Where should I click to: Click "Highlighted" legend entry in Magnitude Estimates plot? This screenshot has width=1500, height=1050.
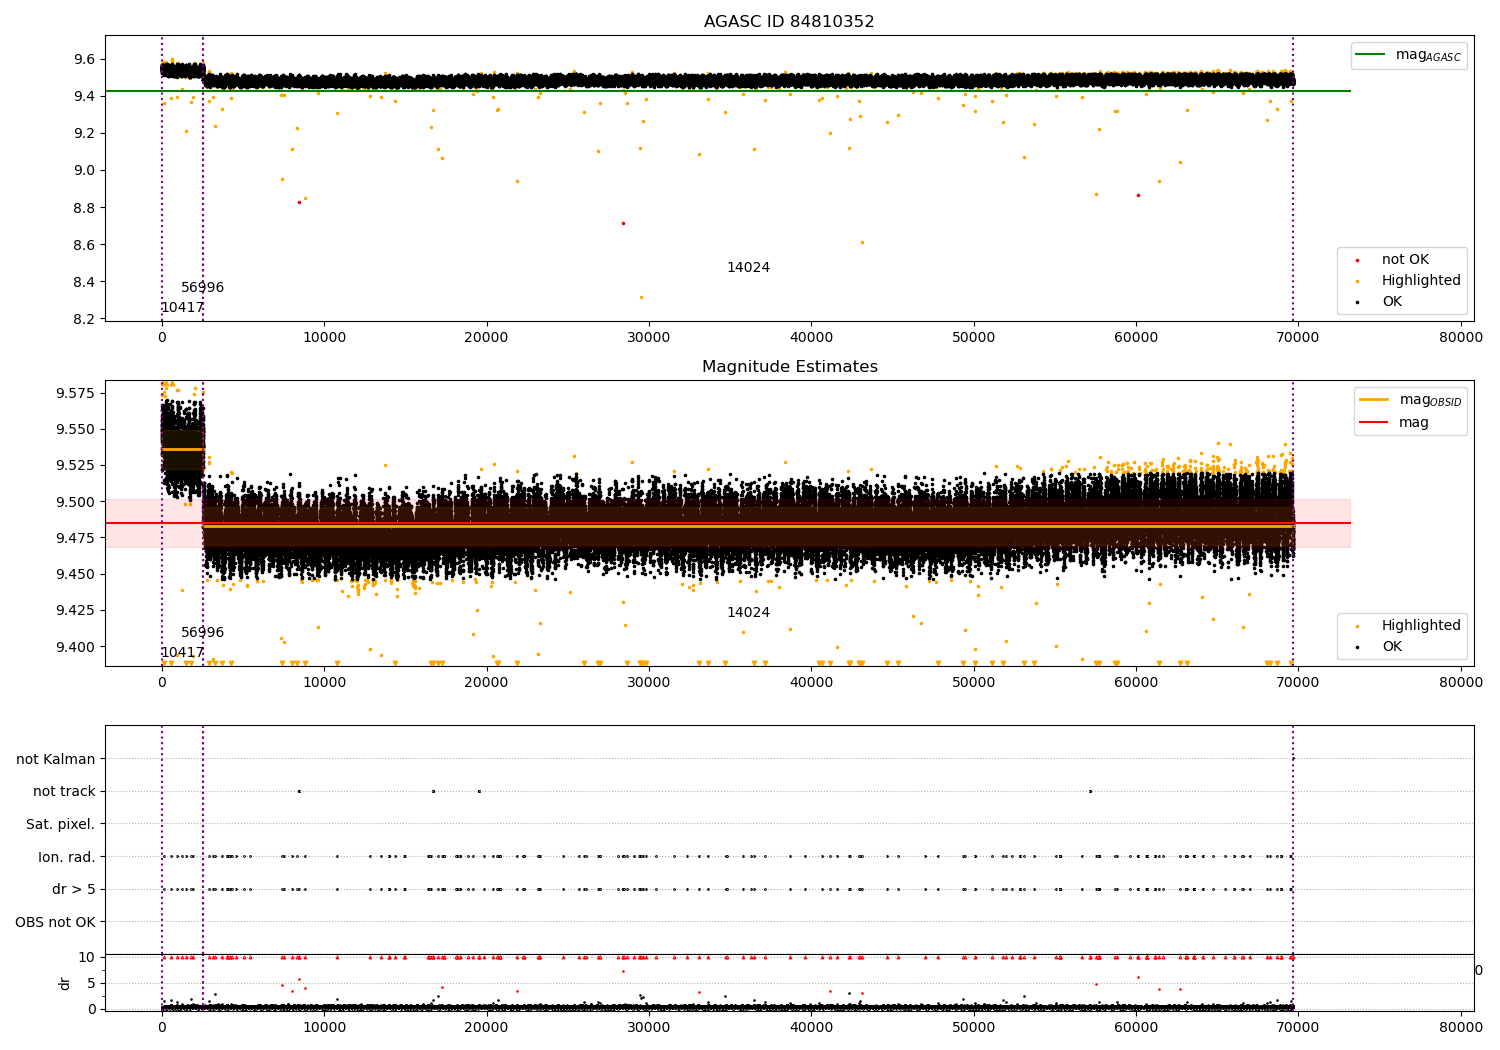pyautogui.click(x=1421, y=626)
